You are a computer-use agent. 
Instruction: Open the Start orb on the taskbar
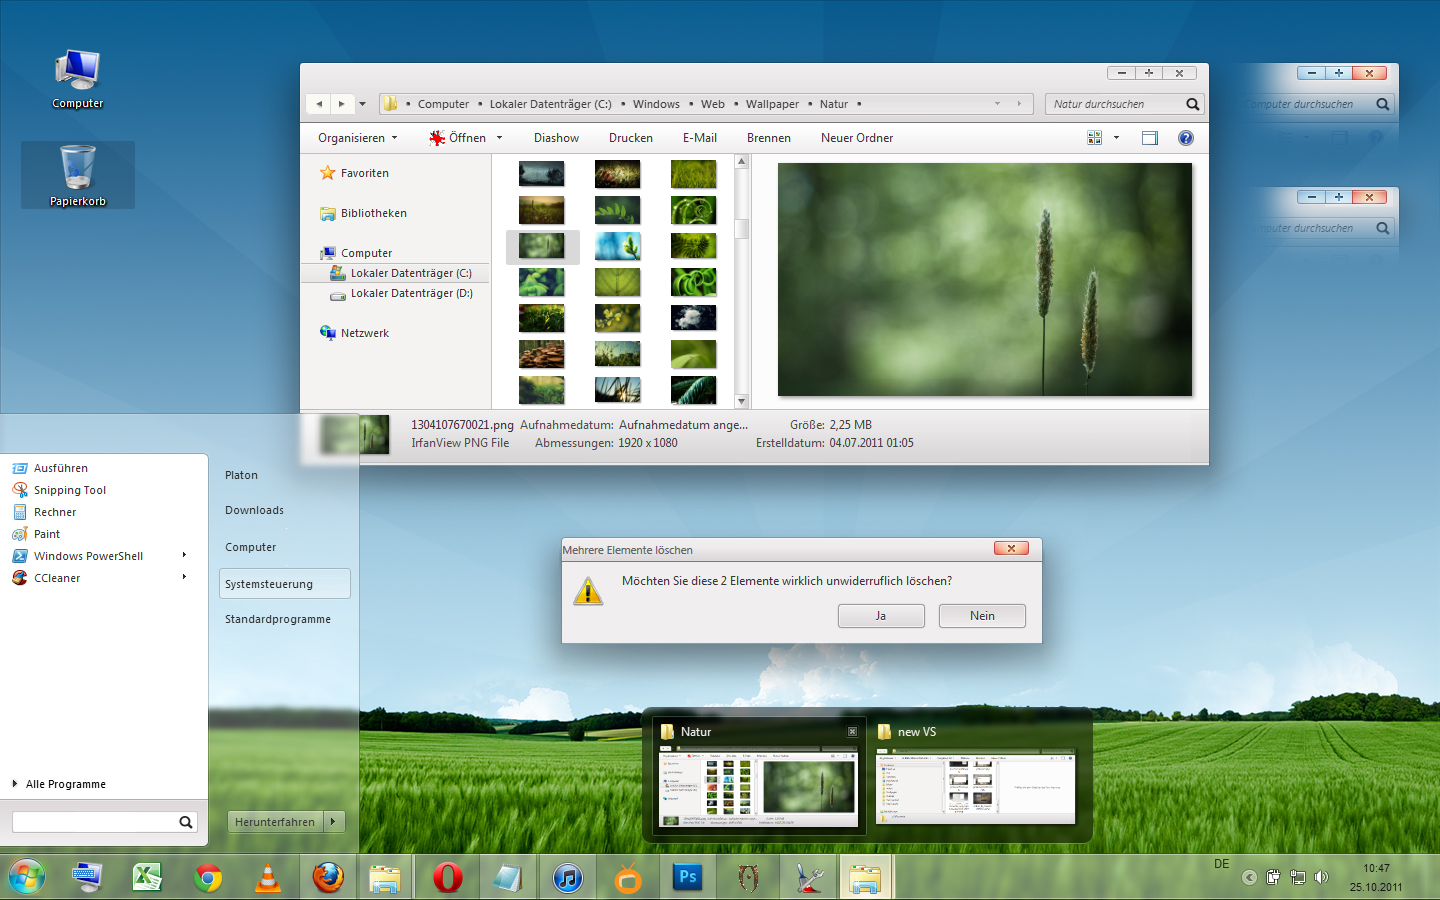(27, 878)
